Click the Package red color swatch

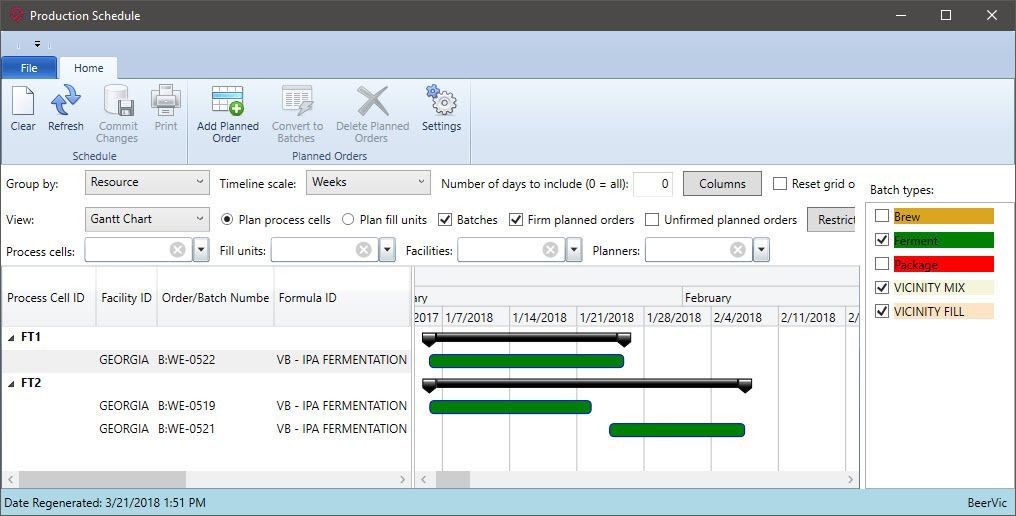tap(943, 264)
